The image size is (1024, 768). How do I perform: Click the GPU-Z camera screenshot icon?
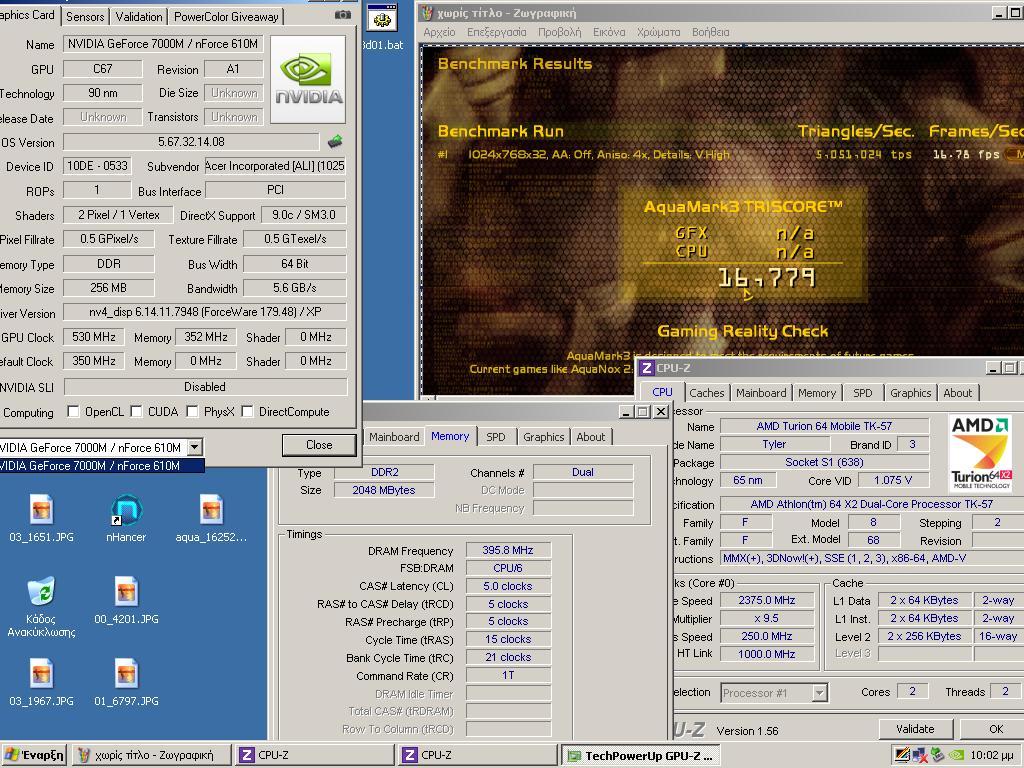[343, 14]
